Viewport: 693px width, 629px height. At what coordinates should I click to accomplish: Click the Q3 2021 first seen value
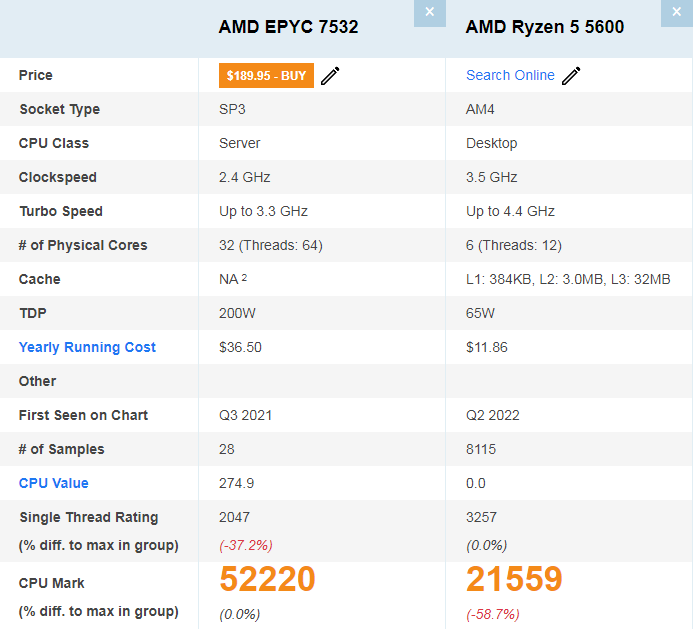pos(245,416)
